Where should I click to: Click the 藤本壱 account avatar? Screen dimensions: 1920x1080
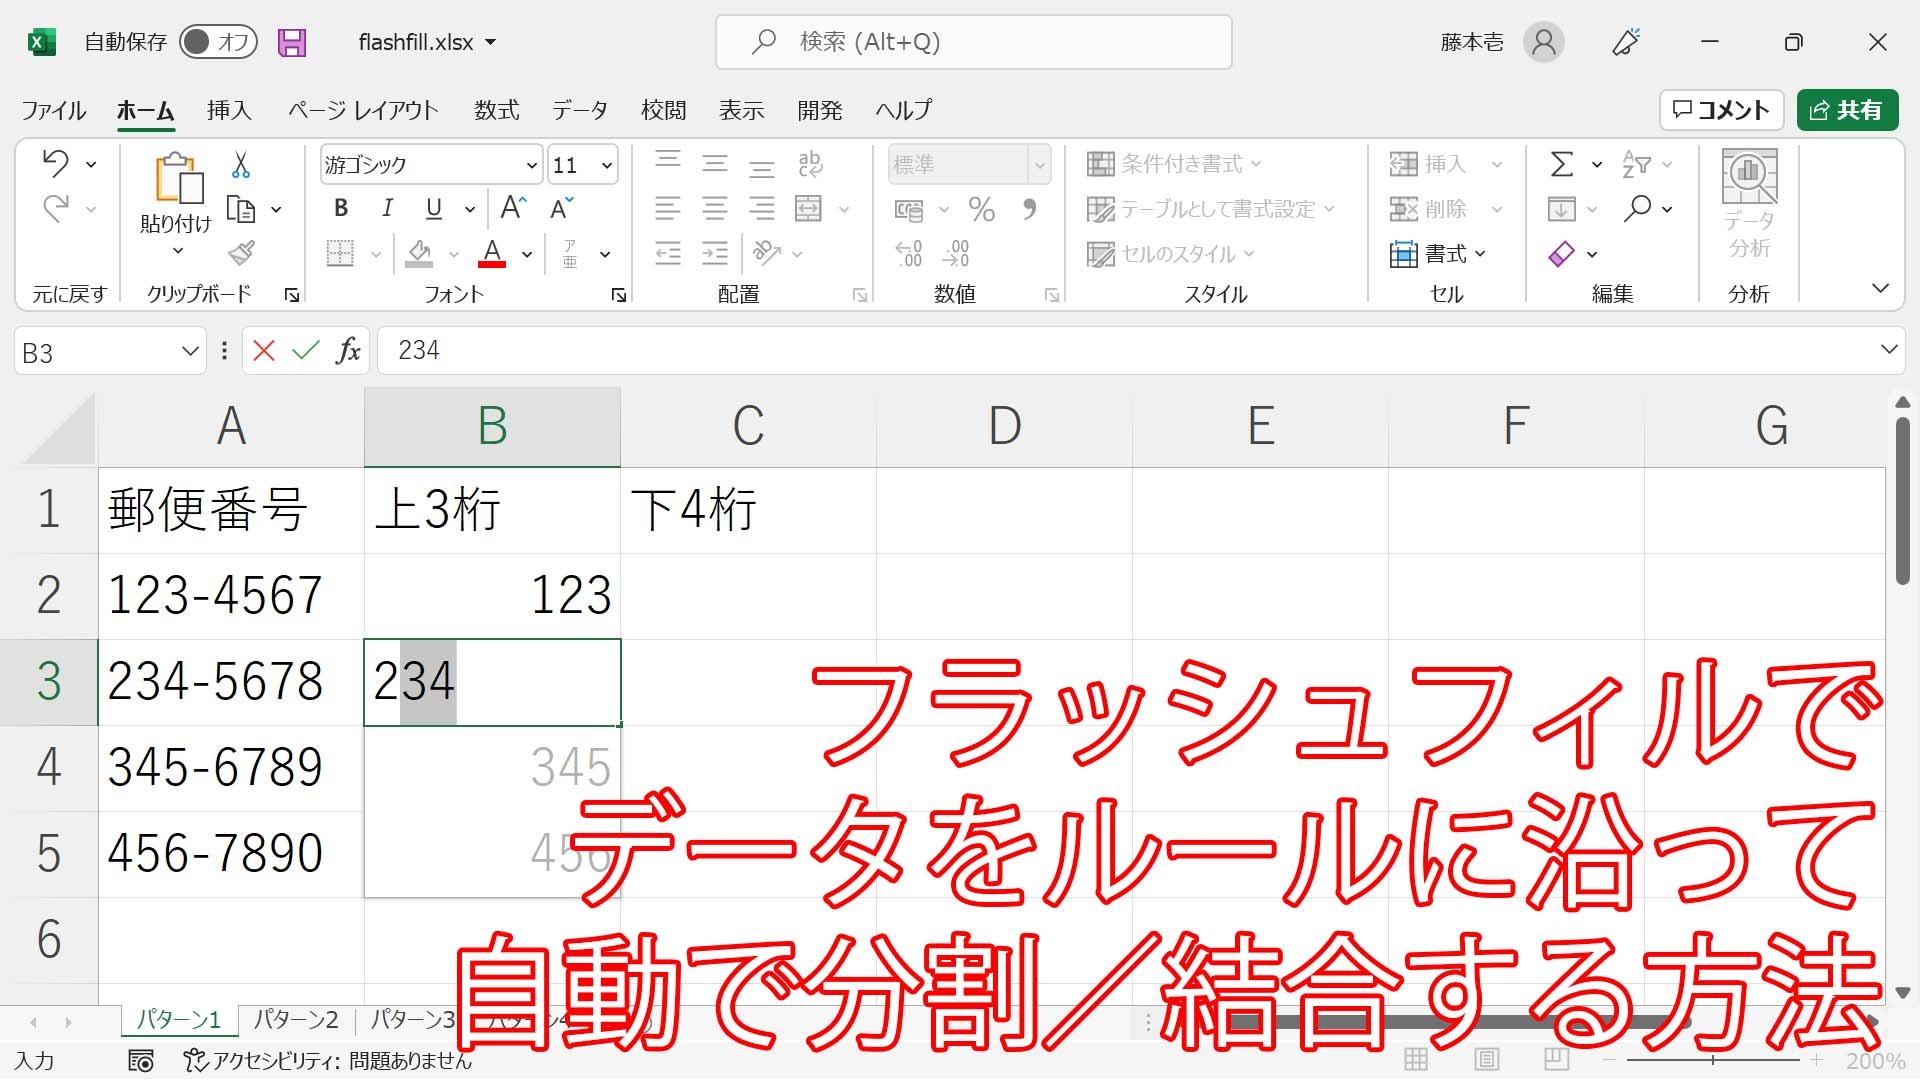[1543, 42]
